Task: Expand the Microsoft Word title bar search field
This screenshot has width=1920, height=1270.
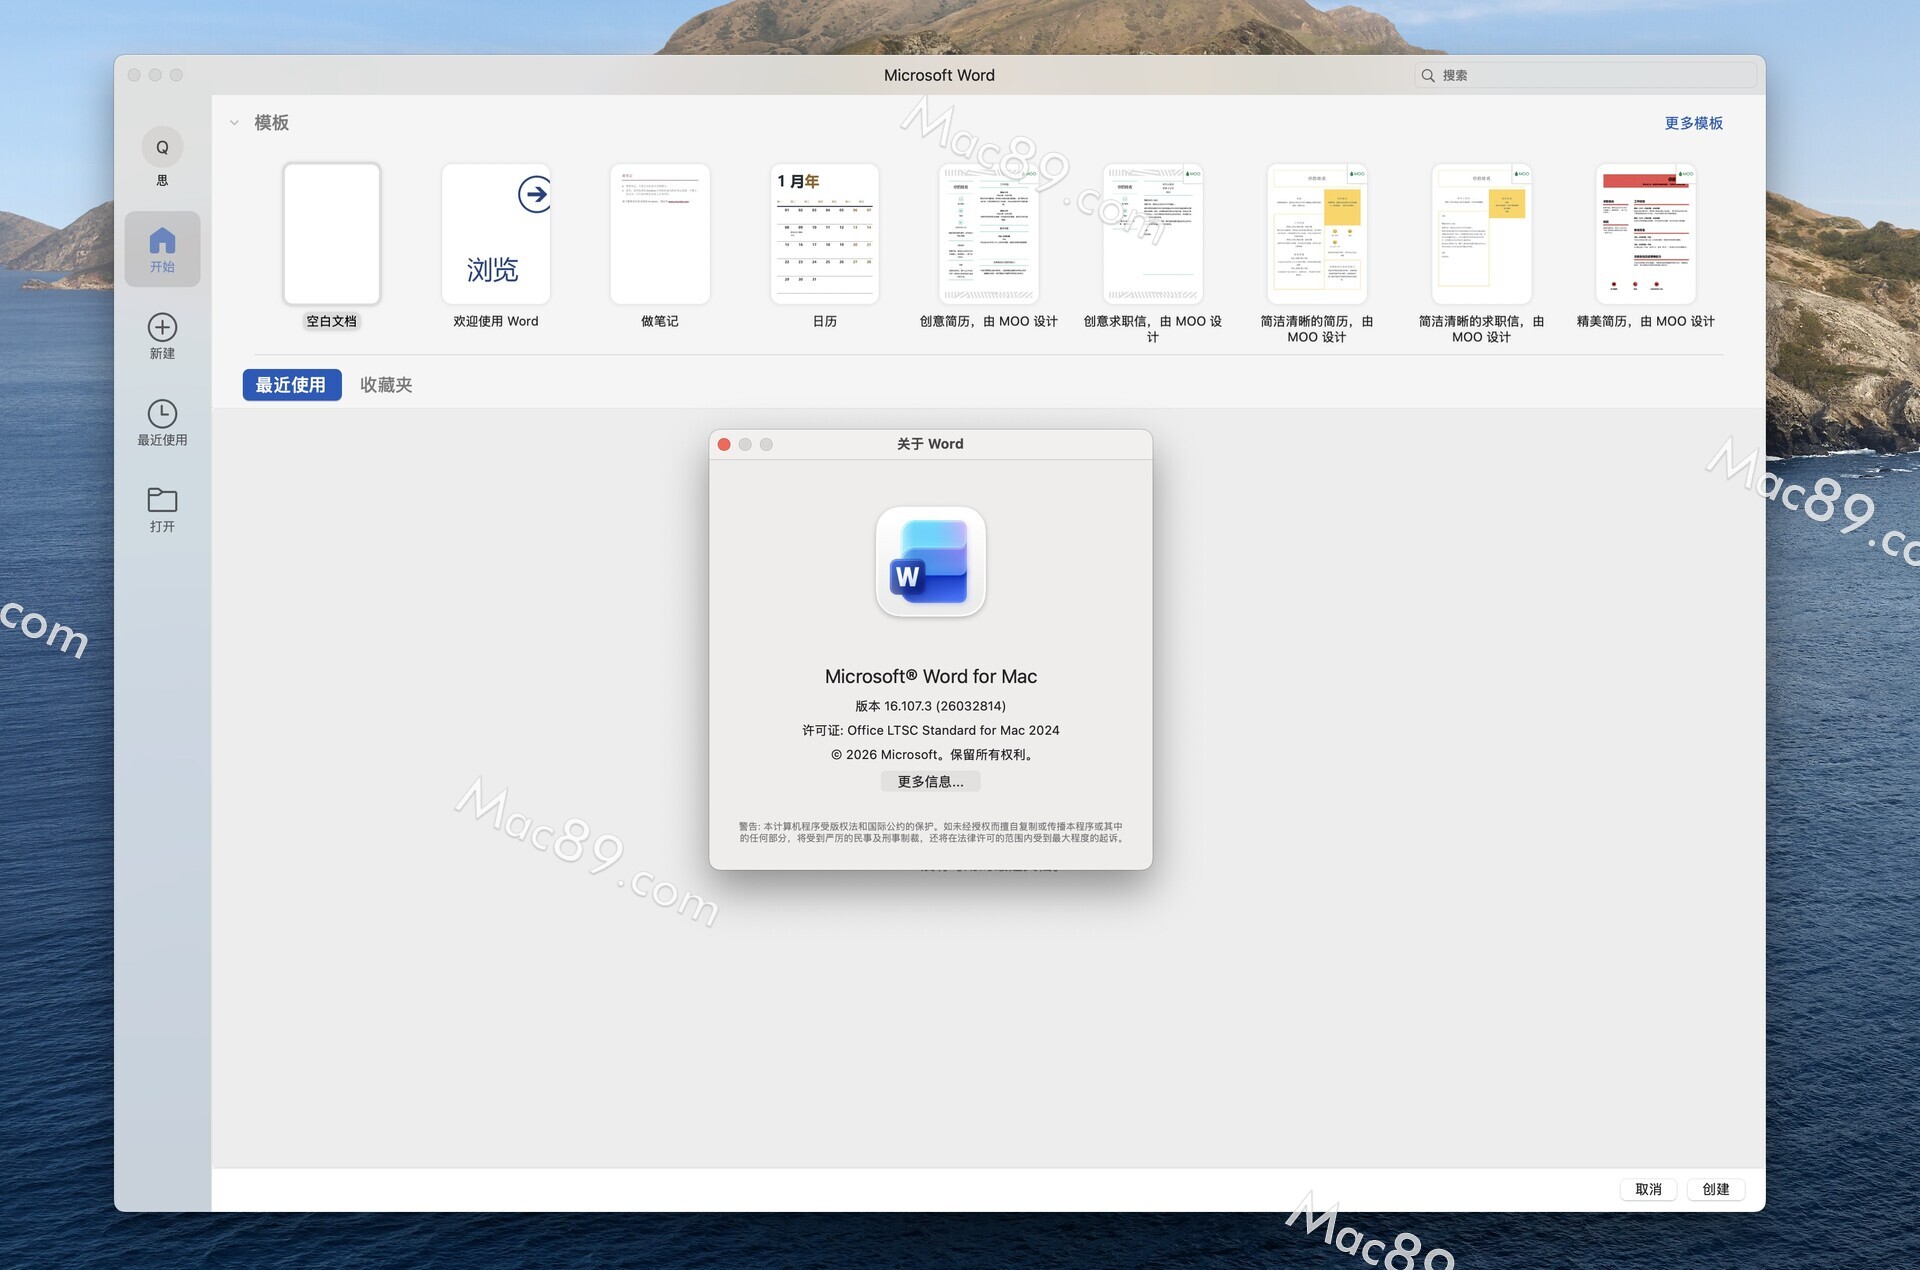Action: (x=1585, y=74)
